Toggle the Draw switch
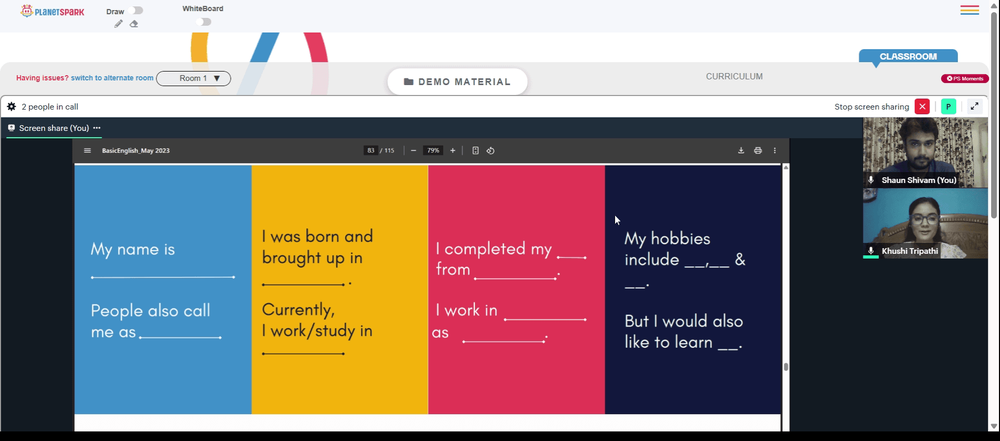 point(135,10)
